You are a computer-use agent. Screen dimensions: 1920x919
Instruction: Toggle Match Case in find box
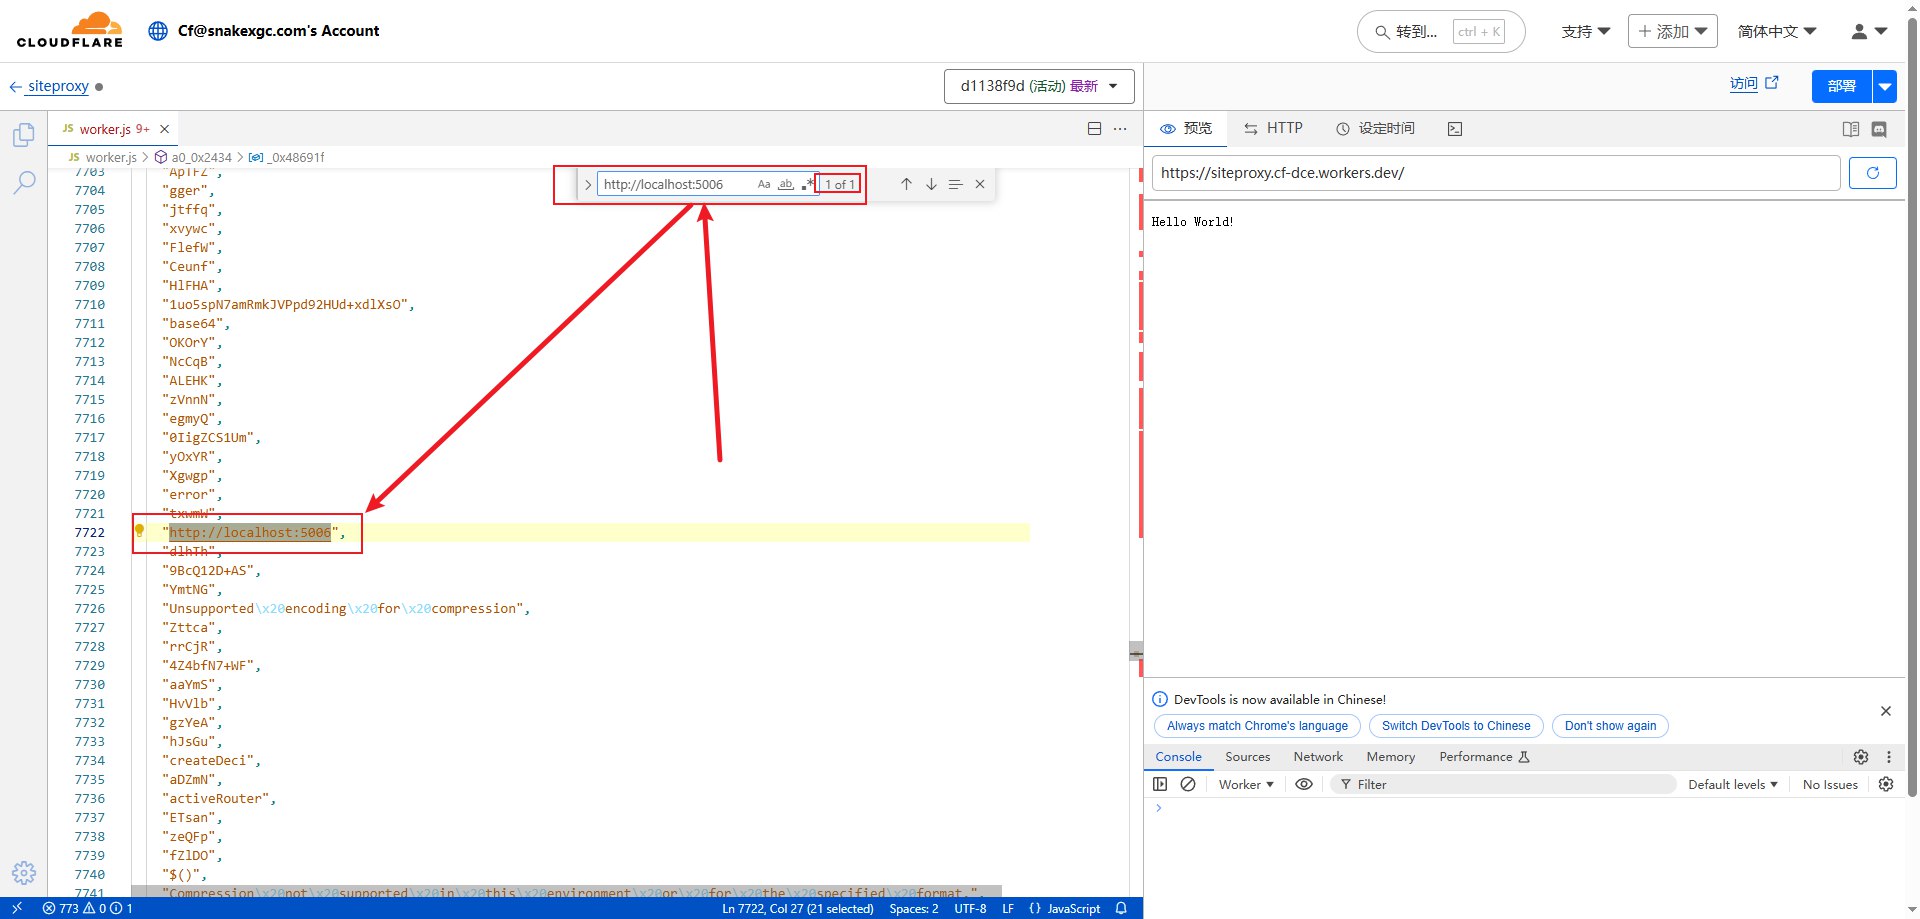[764, 184]
